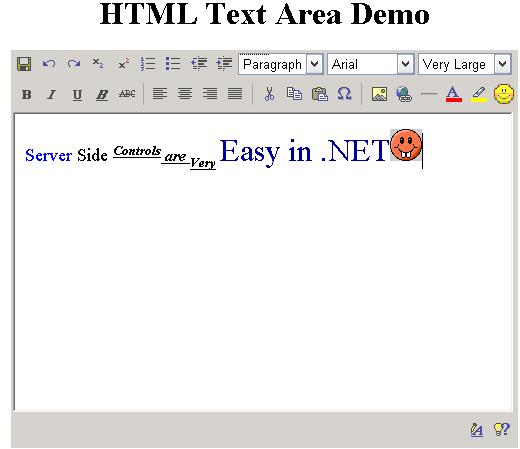This screenshot has width=520, height=449.
Task: Insert a bulleted list
Action: pos(173,64)
